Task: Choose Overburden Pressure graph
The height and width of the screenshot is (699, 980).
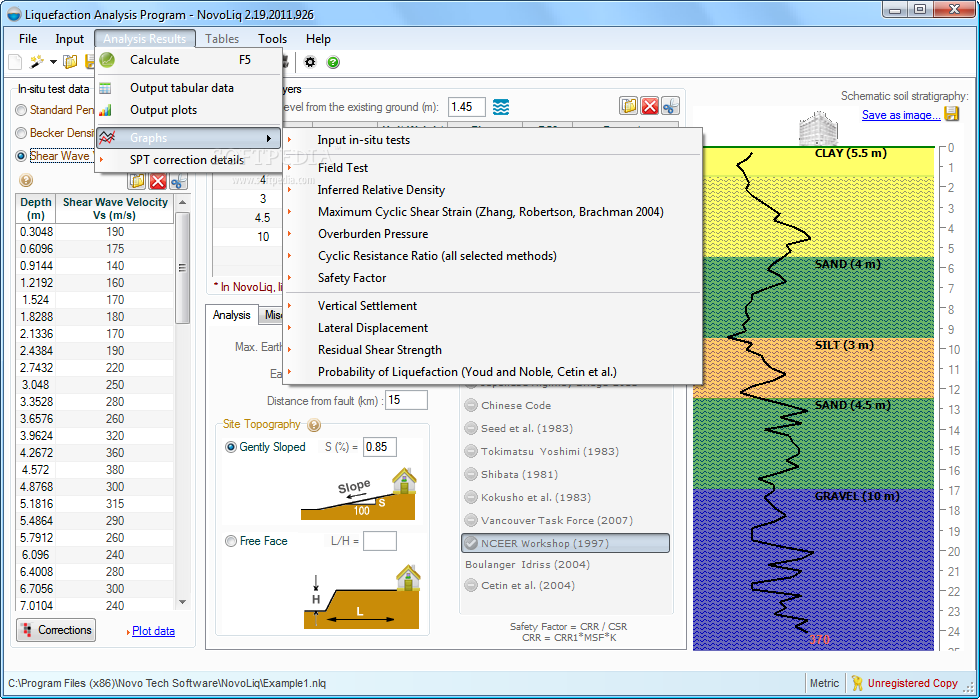Action: pyautogui.click(x=492, y=234)
